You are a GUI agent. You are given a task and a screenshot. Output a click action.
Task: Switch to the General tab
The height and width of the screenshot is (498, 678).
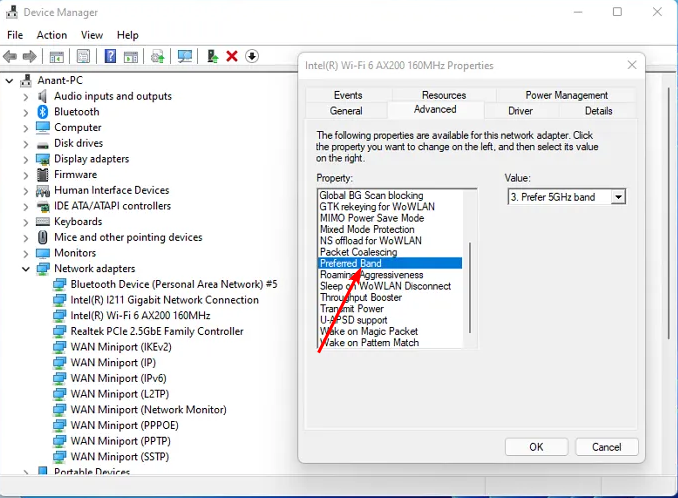coord(346,111)
